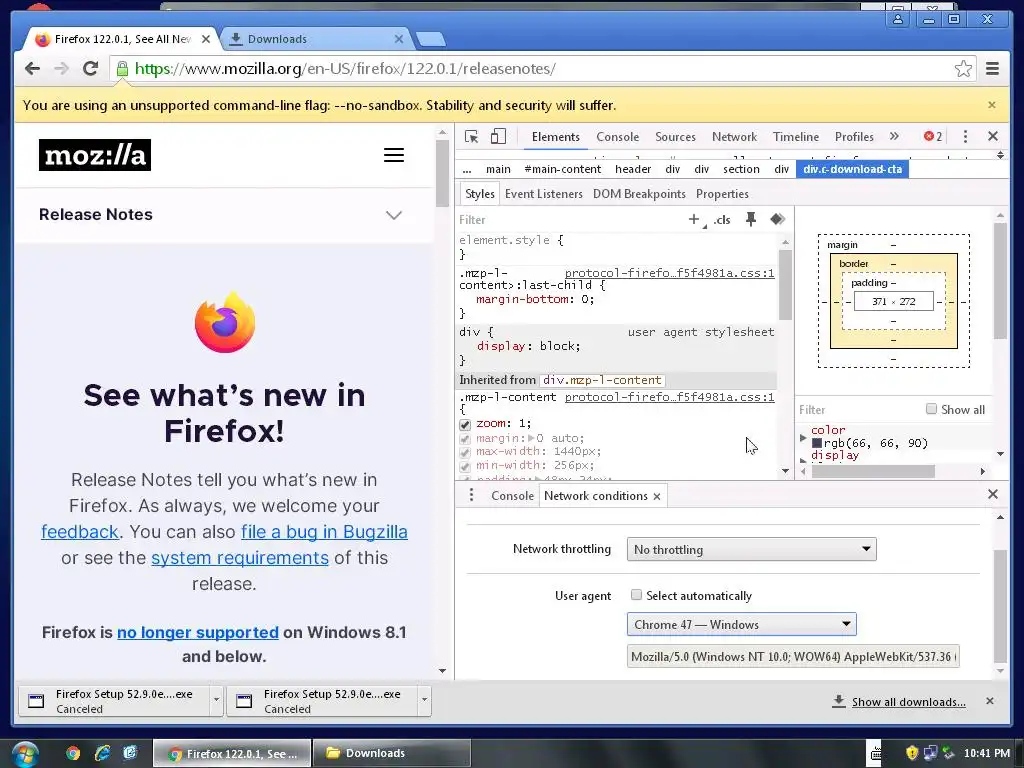Switch to the Sources tab
This screenshot has width=1024, height=768.
click(x=675, y=136)
